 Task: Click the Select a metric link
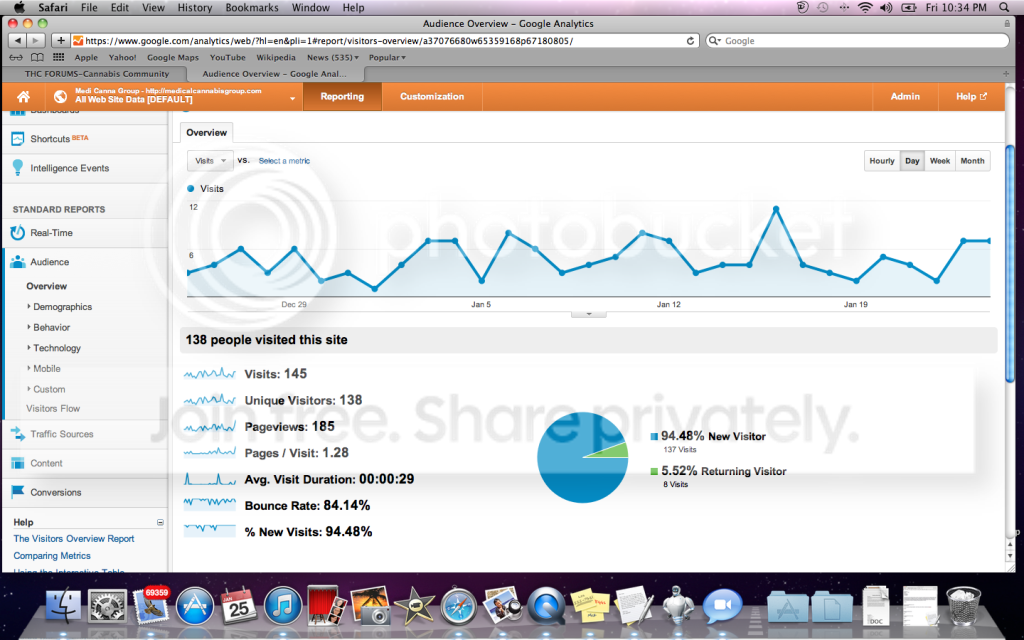[x=284, y=161]
